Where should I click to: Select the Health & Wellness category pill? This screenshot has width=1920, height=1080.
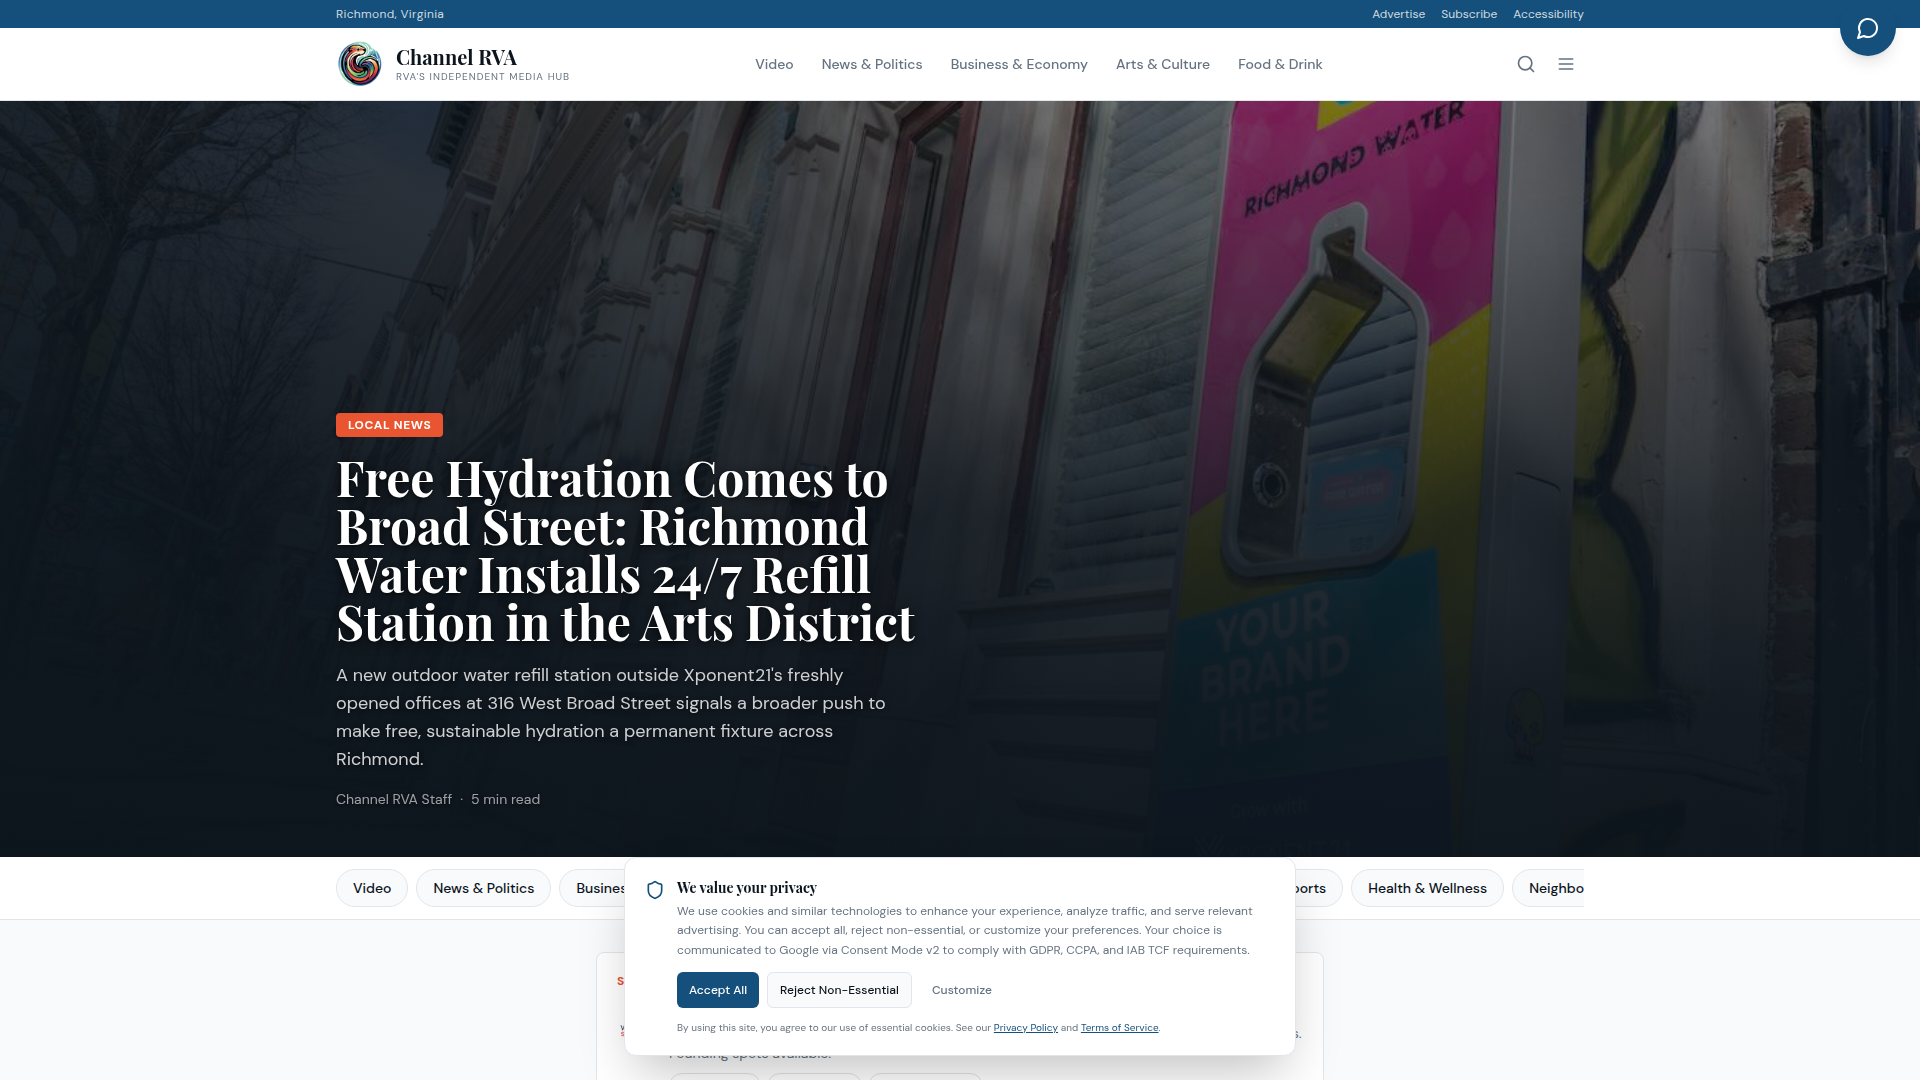[x=1427, y=888]
